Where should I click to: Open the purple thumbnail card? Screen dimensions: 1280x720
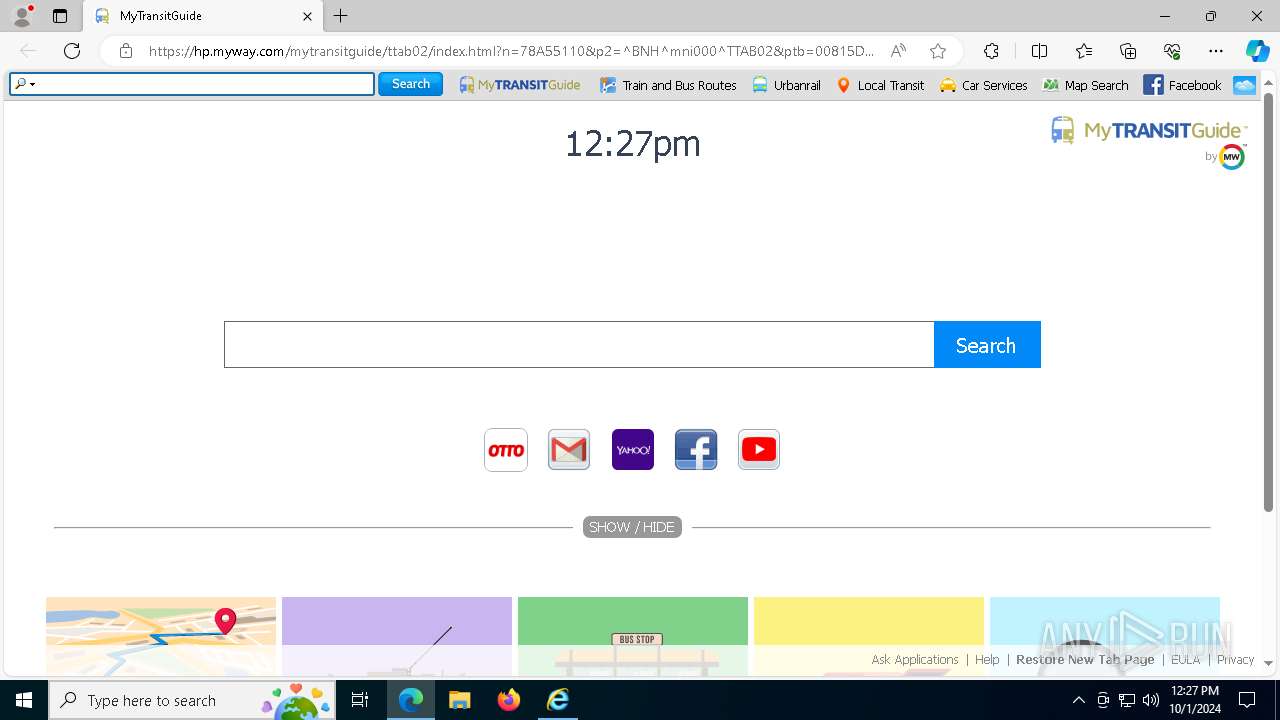coord(397,636)
